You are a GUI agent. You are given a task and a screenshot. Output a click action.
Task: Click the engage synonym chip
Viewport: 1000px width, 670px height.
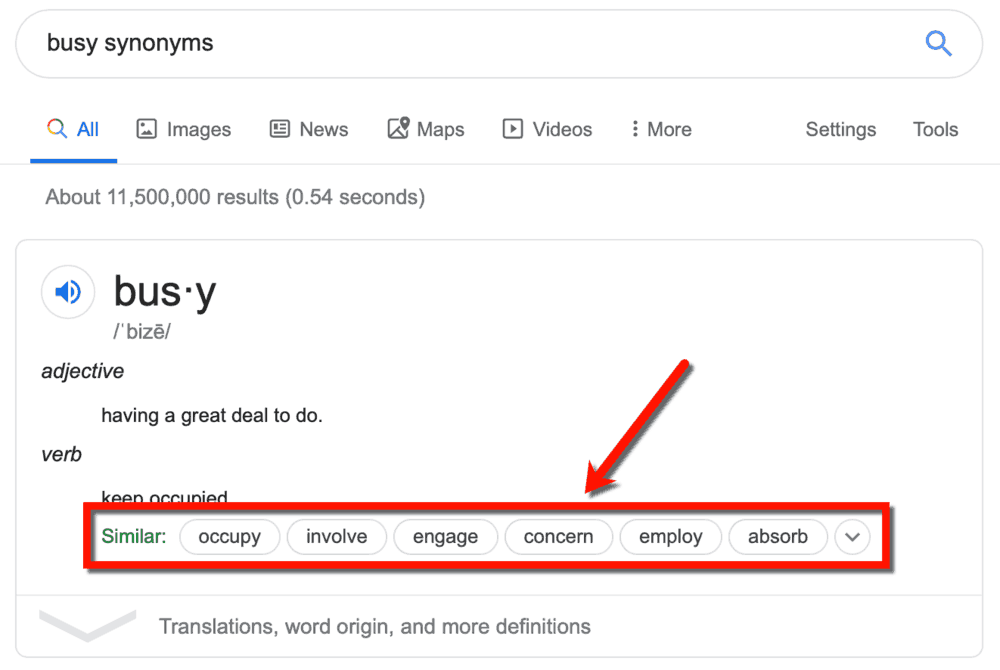coord(445,537)
